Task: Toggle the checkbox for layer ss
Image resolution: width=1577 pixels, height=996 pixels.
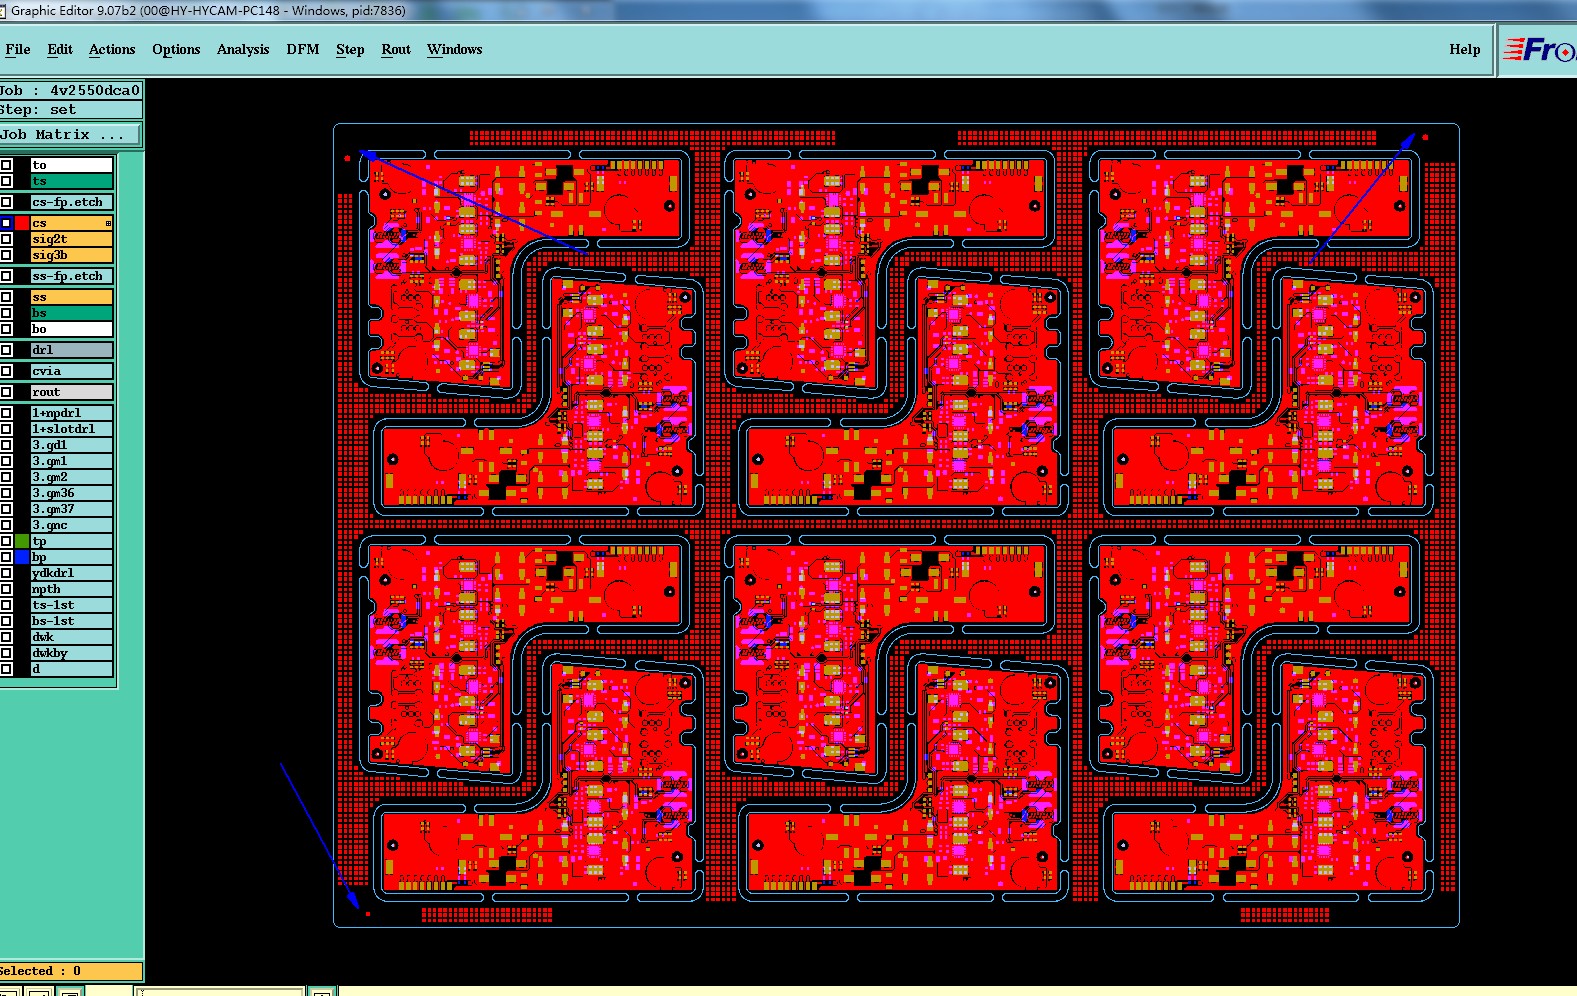Action: 6,297
